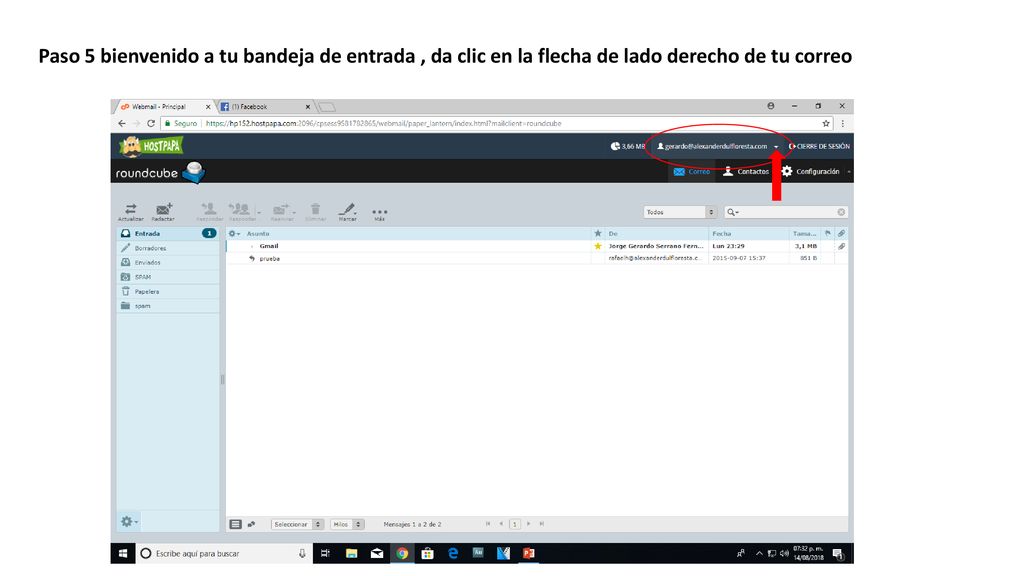Click the 3,66 MB disk usage indicator
The height and width of the screenshot is (576, 1024).
tap(628, 146)
